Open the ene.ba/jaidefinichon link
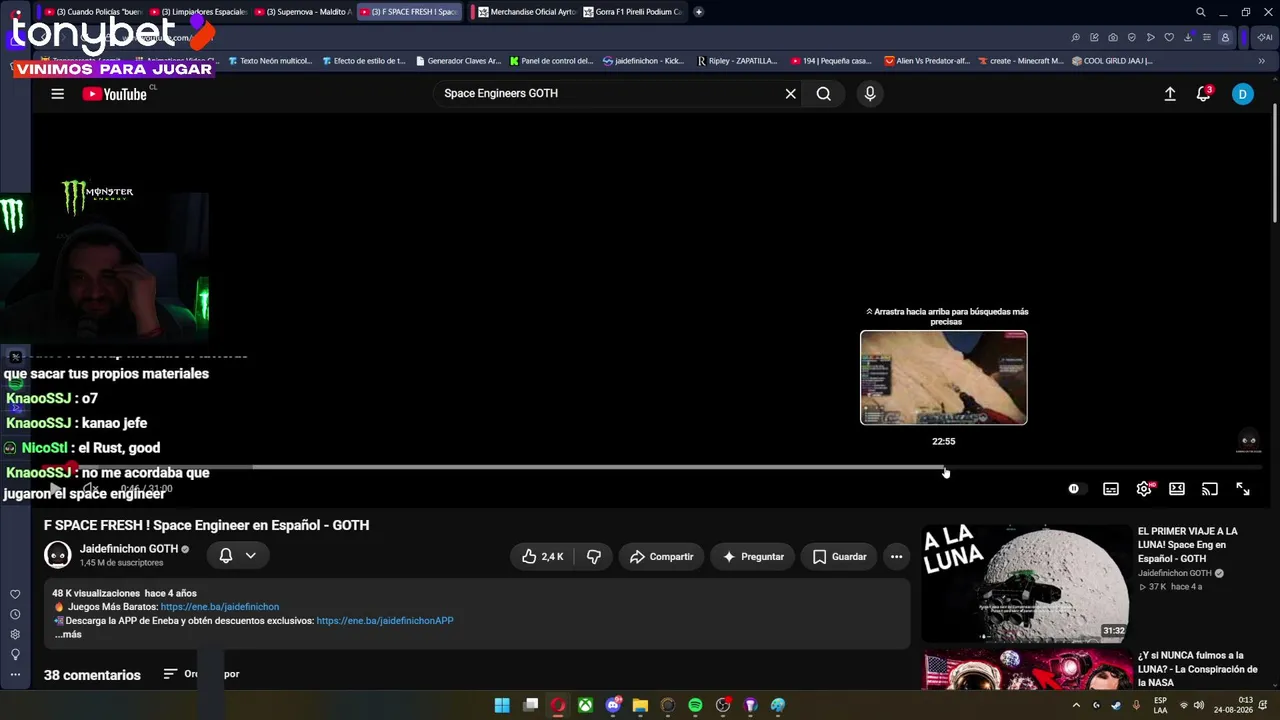 pyautogui.click(x=220, y=607)
